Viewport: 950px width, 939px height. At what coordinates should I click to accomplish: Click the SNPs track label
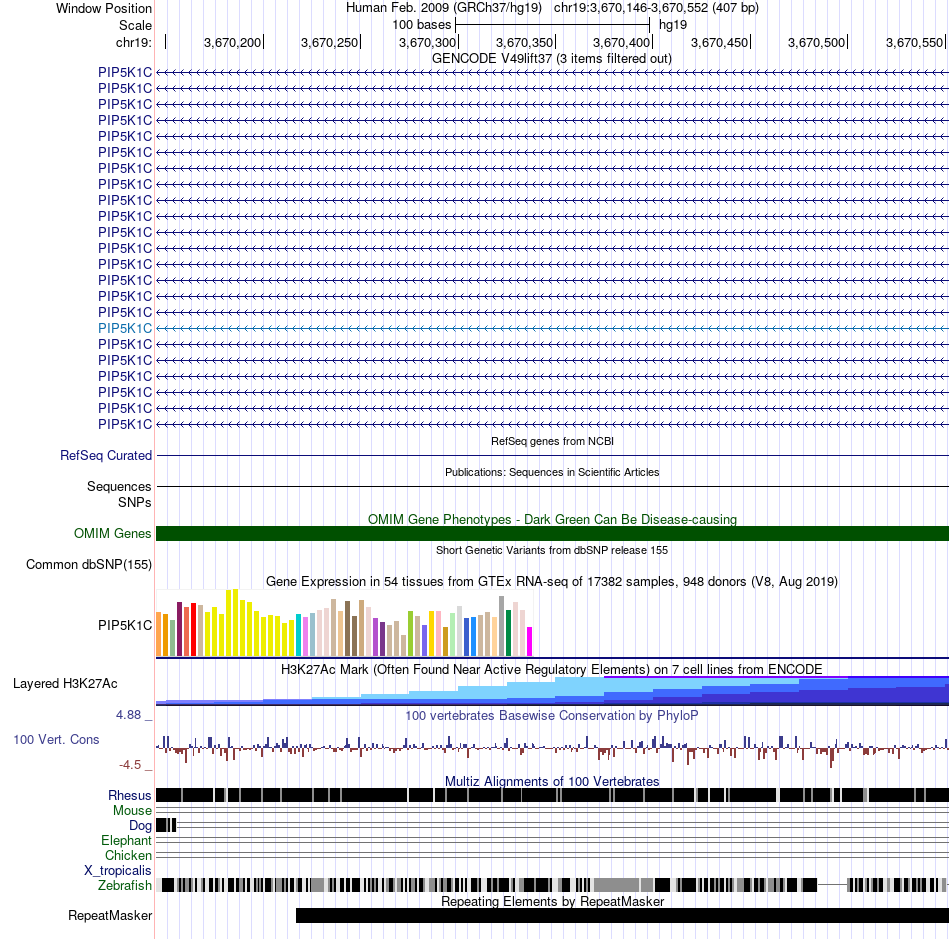coord(135,502)
